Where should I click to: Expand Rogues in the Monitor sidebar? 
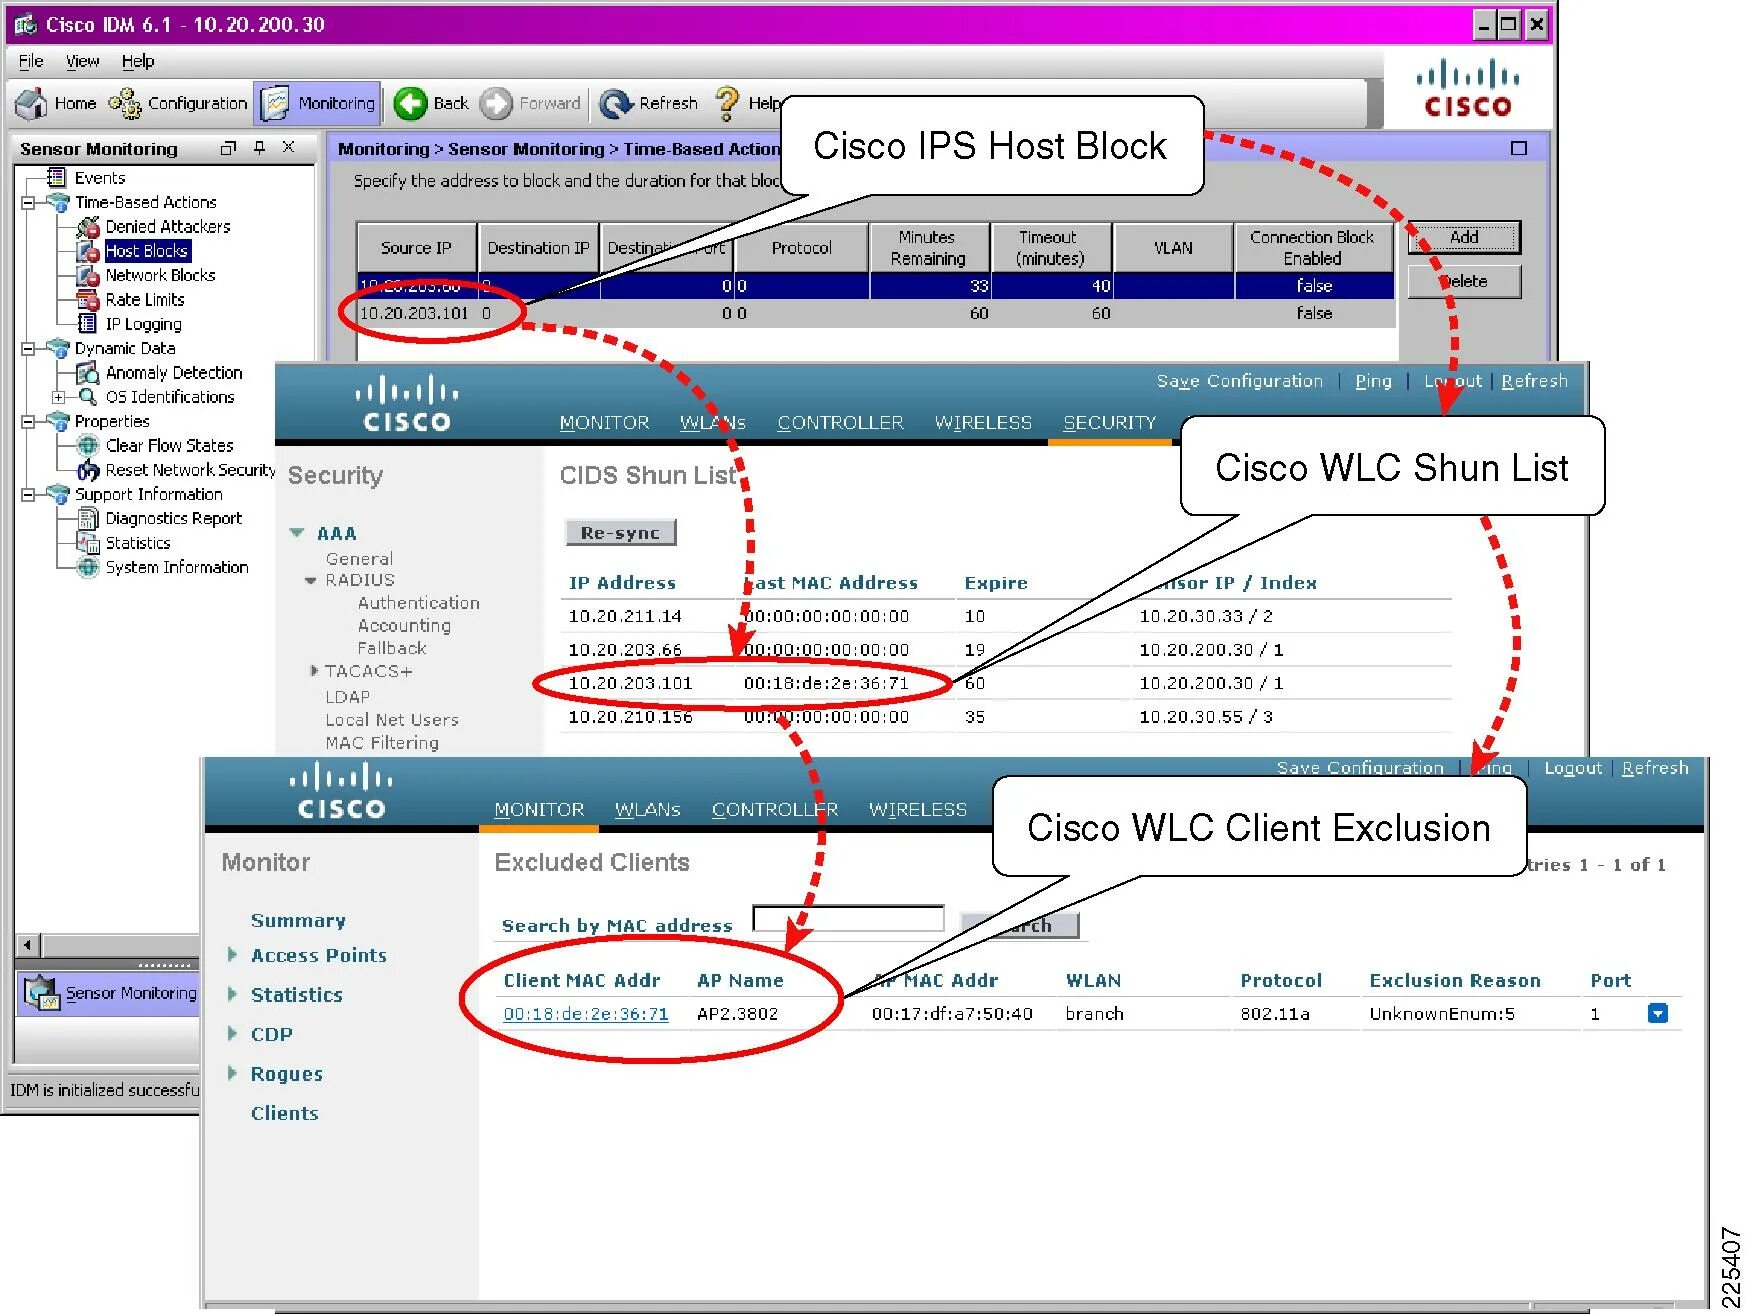tap(232, 1073)
